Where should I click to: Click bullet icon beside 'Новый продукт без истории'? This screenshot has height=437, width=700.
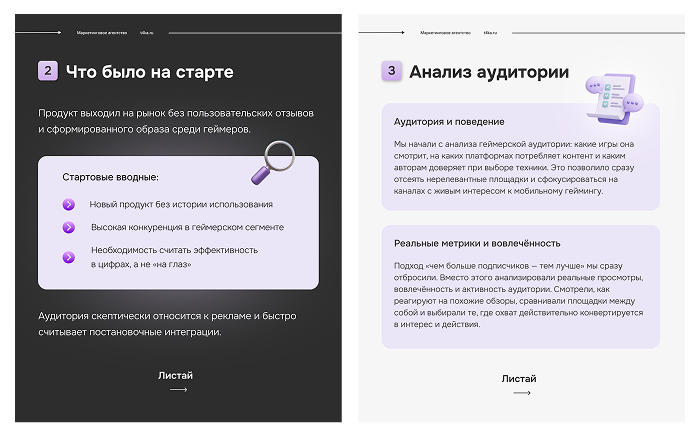point(69,204)
